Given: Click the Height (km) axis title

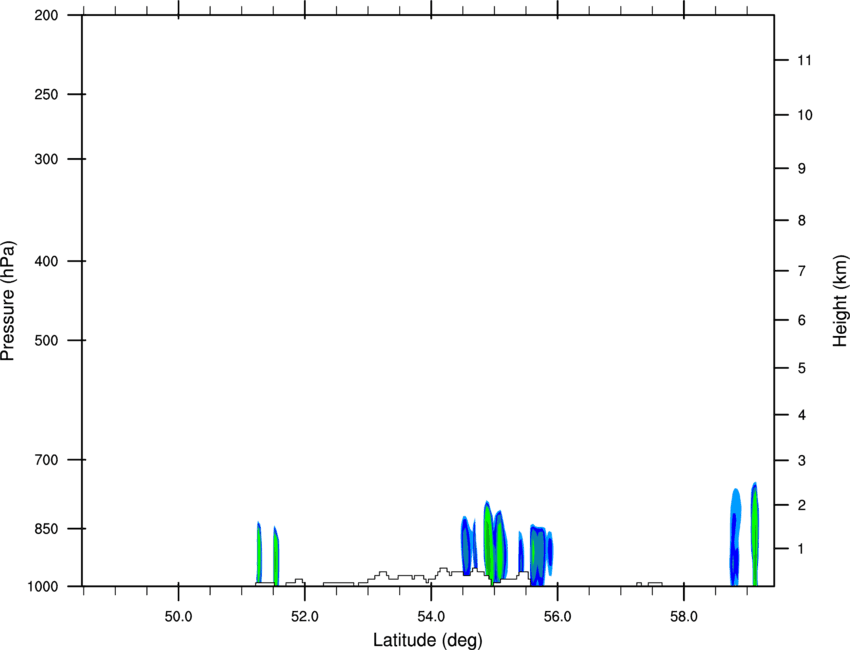Looking at the screenshot, I should 840,300.
